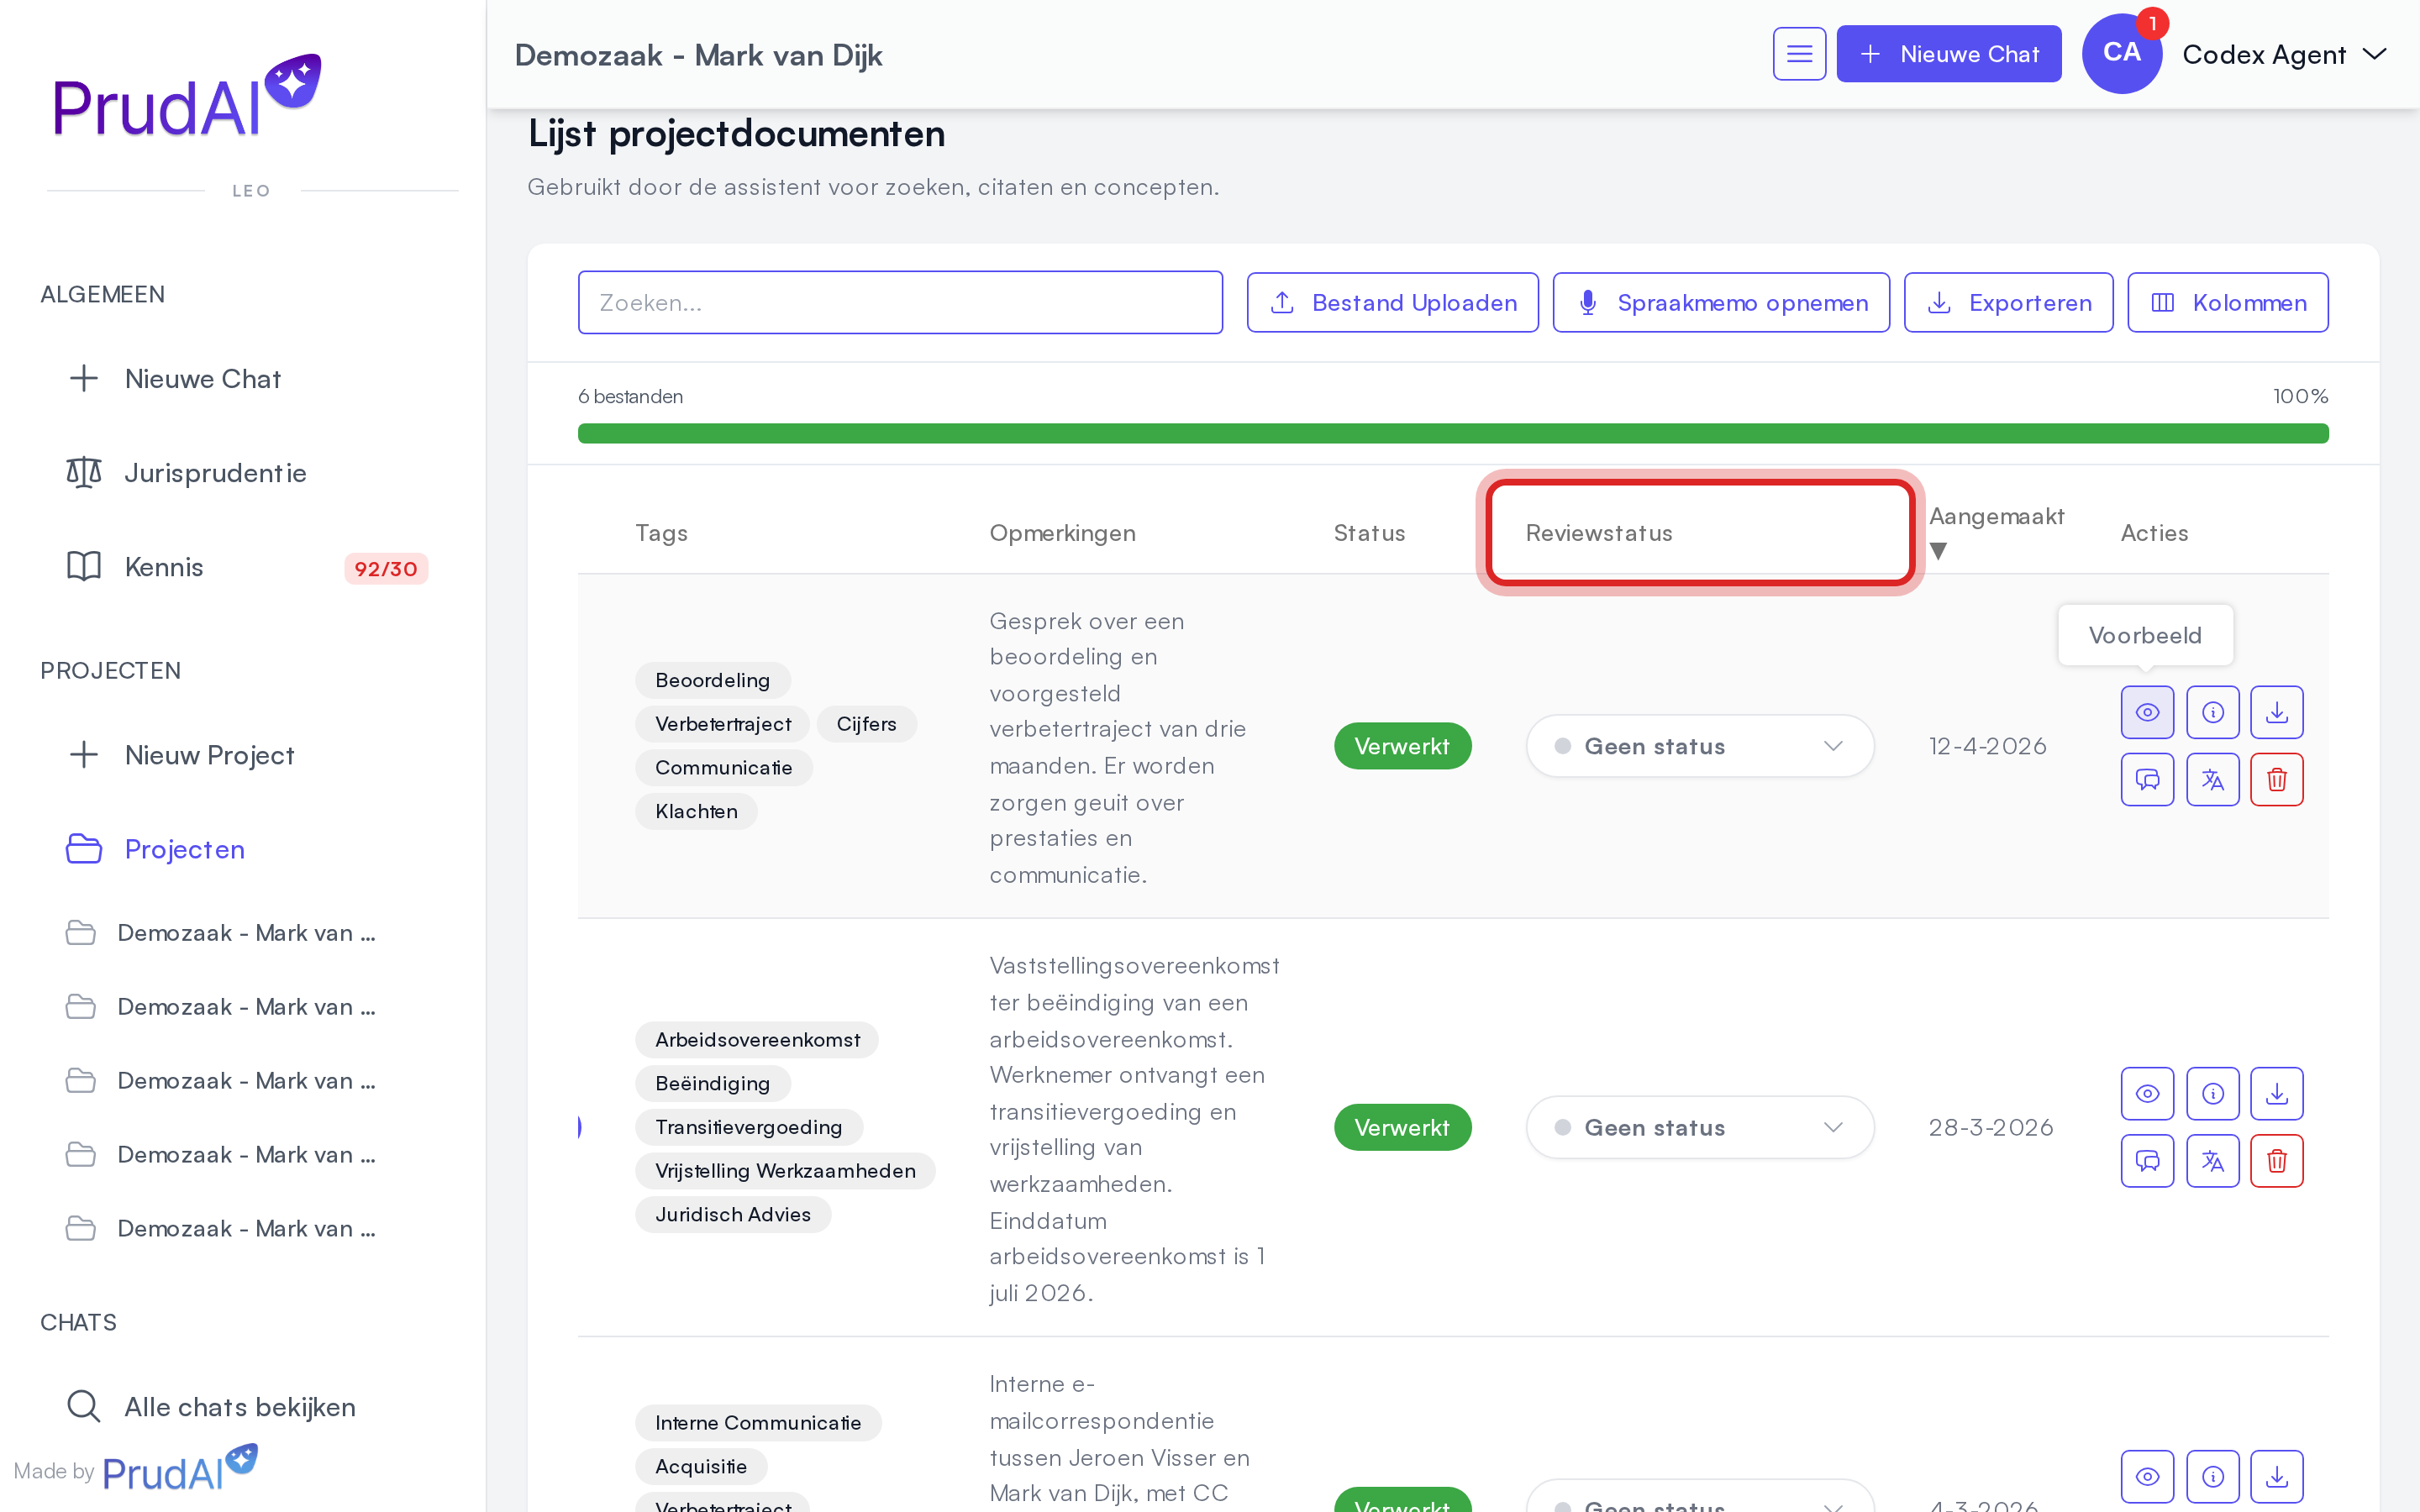The height and width of the screenshot is (1512, 2420).
Task: Preview the 4-3-2026 document with eye icon
Action: click(2147, 1476)
